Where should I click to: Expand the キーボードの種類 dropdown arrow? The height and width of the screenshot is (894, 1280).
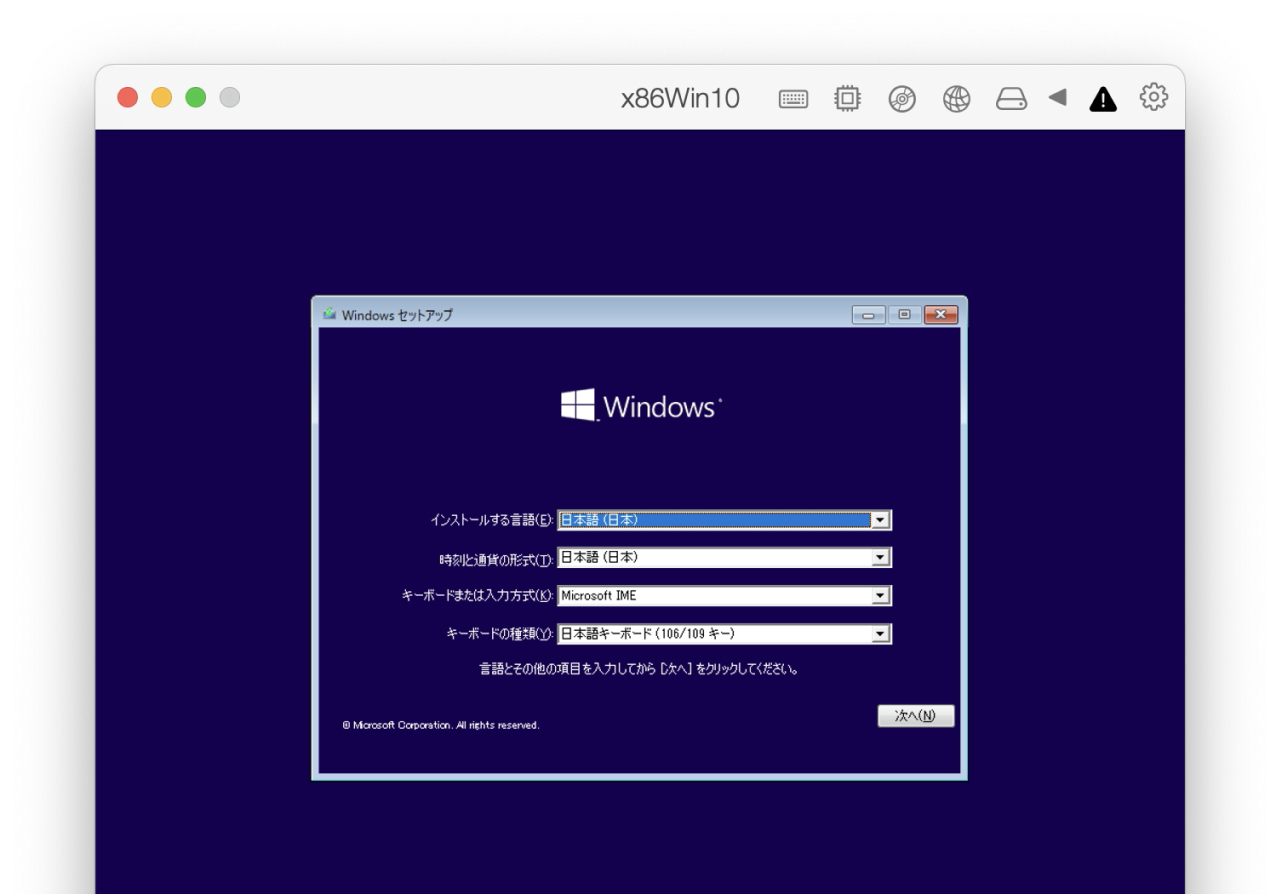[x=880, y=634]
